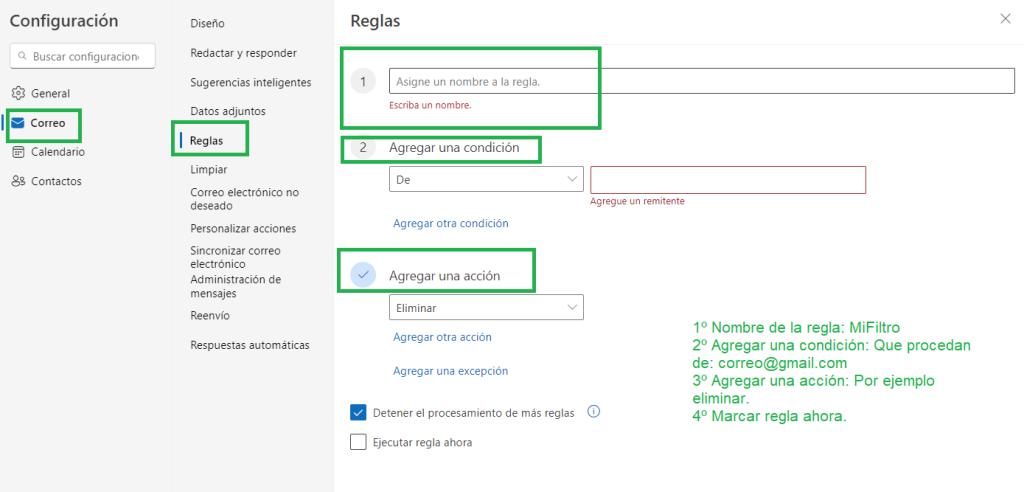Click the info icon beside Detener procesamiento
The height and width of the screenshot is (492, 1024).
coord(593,411)
